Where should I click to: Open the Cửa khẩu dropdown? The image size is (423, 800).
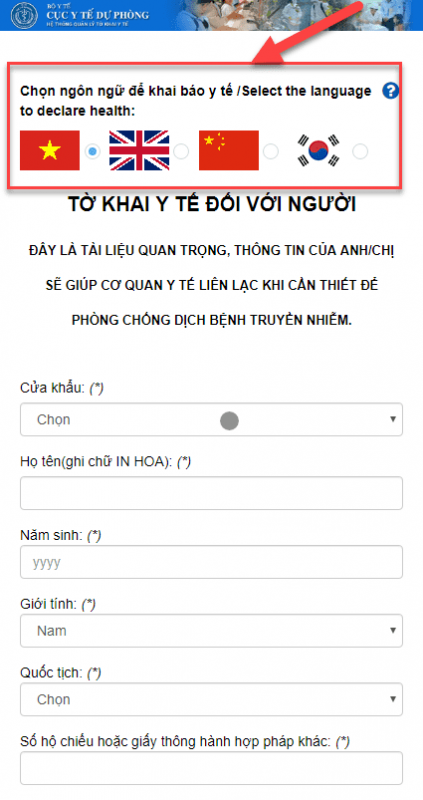click(x=211, y=419)
